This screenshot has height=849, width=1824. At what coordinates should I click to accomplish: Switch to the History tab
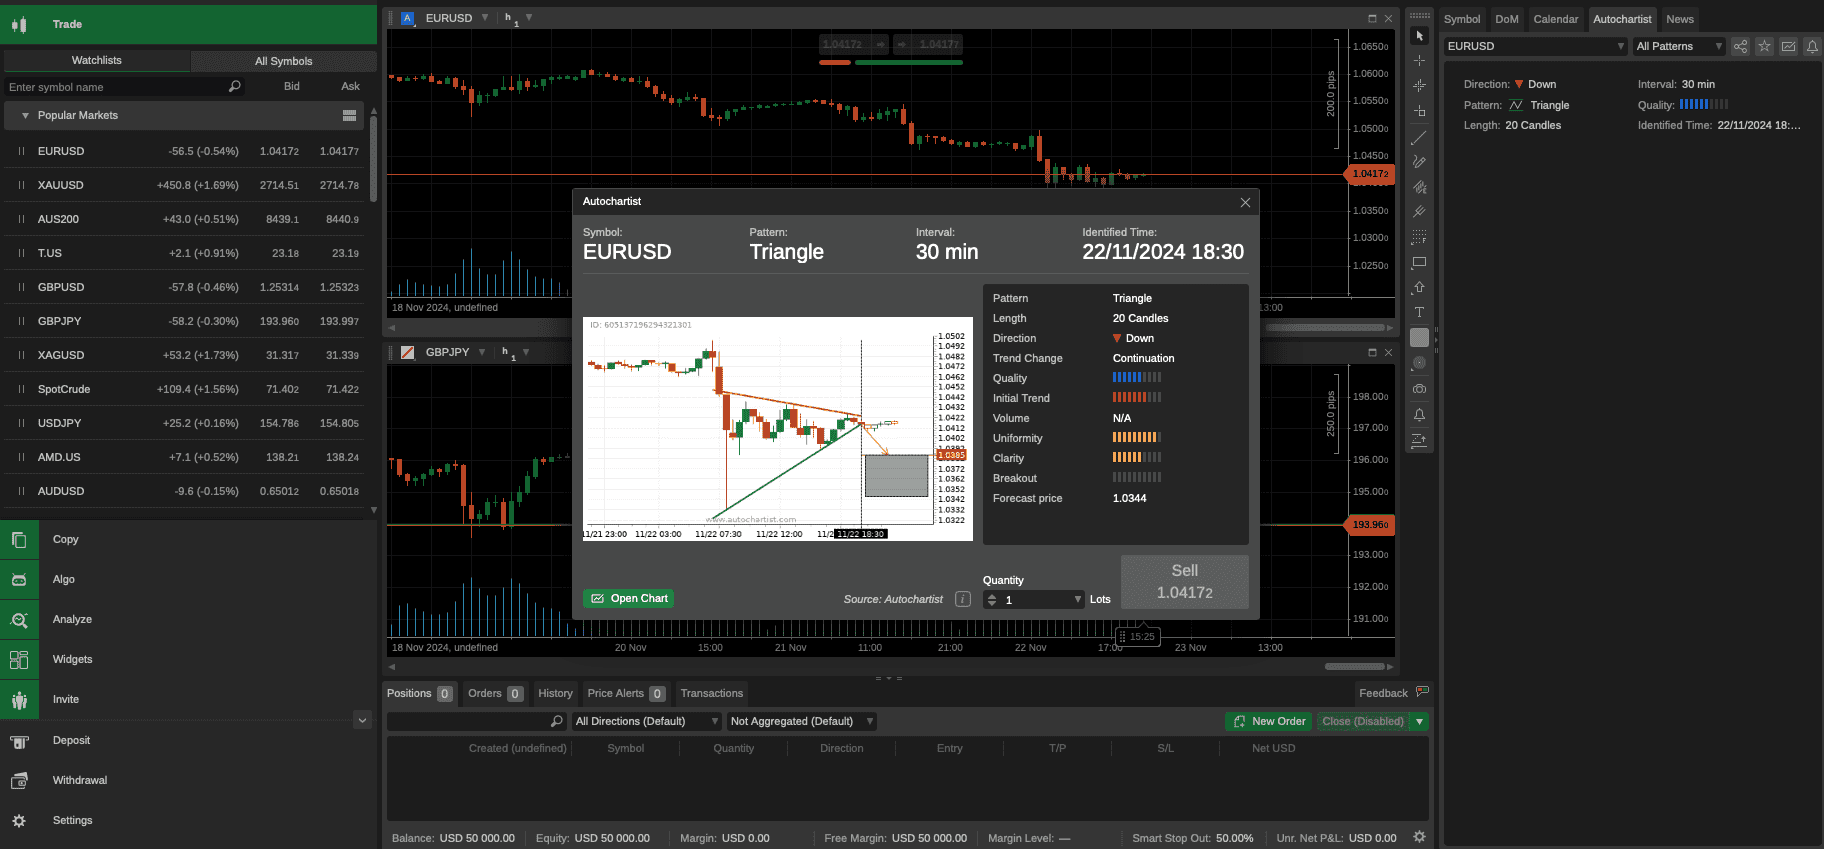click(555, 693)
